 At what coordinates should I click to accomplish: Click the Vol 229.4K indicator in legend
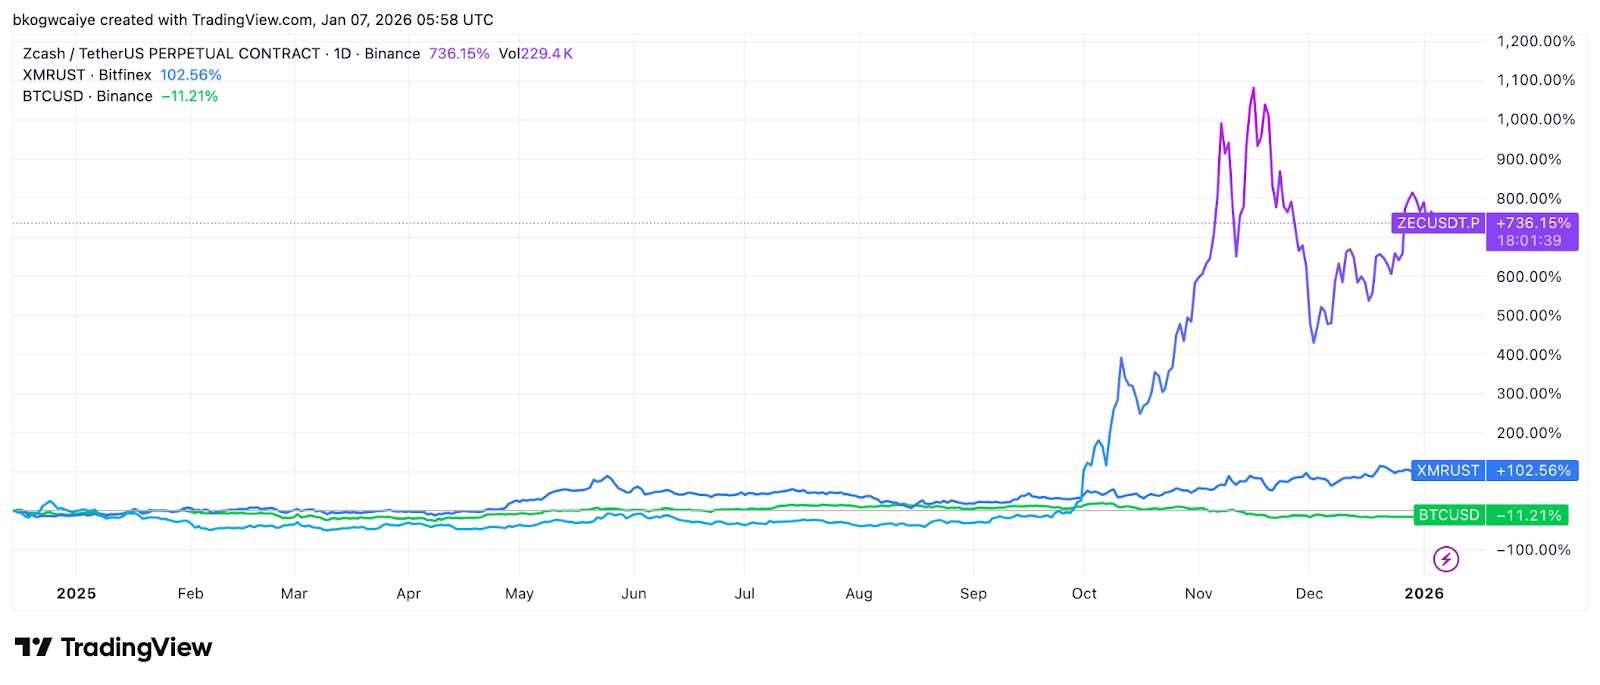coord(535,54)
